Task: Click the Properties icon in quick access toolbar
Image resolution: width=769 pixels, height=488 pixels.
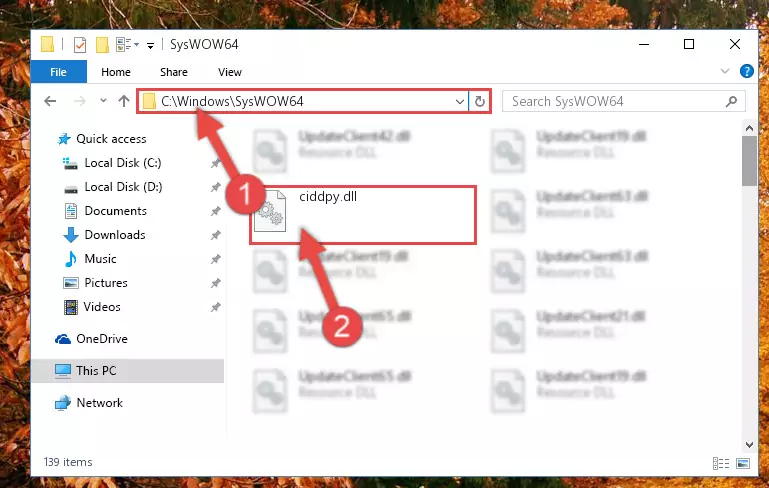Action: point(79,45)
